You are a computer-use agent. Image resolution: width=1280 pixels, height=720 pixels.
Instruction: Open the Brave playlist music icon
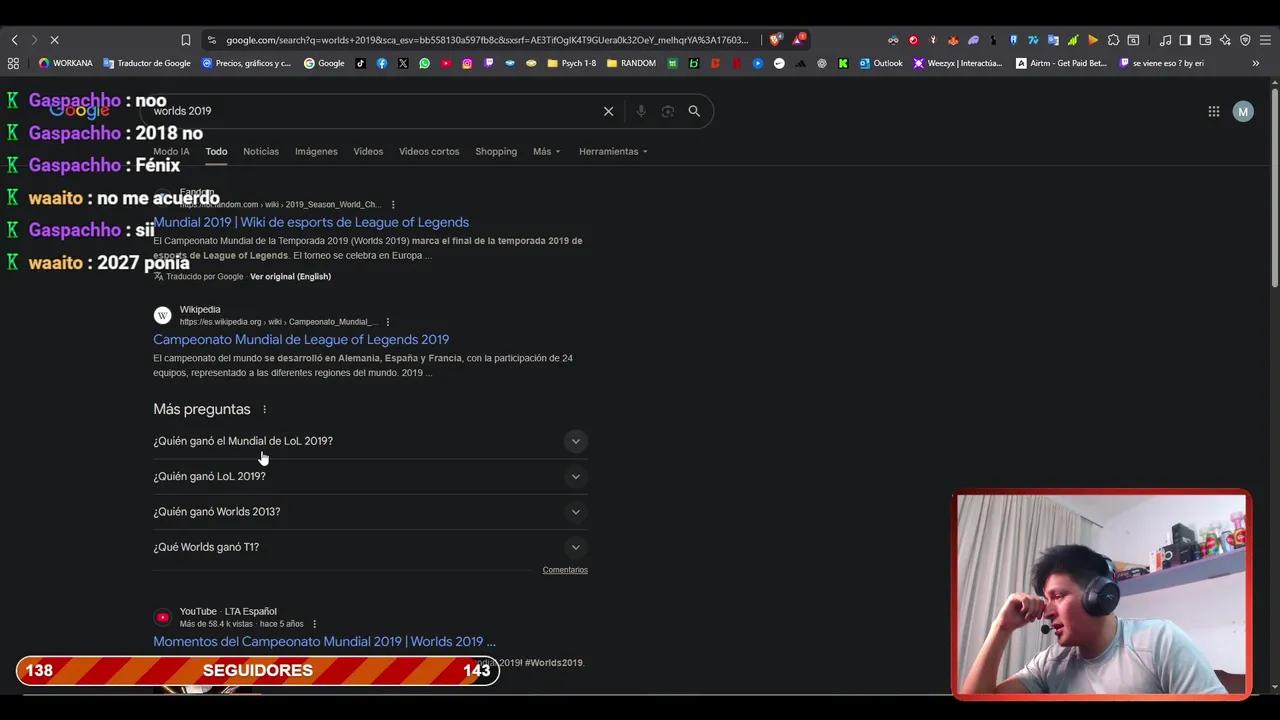1165,40
